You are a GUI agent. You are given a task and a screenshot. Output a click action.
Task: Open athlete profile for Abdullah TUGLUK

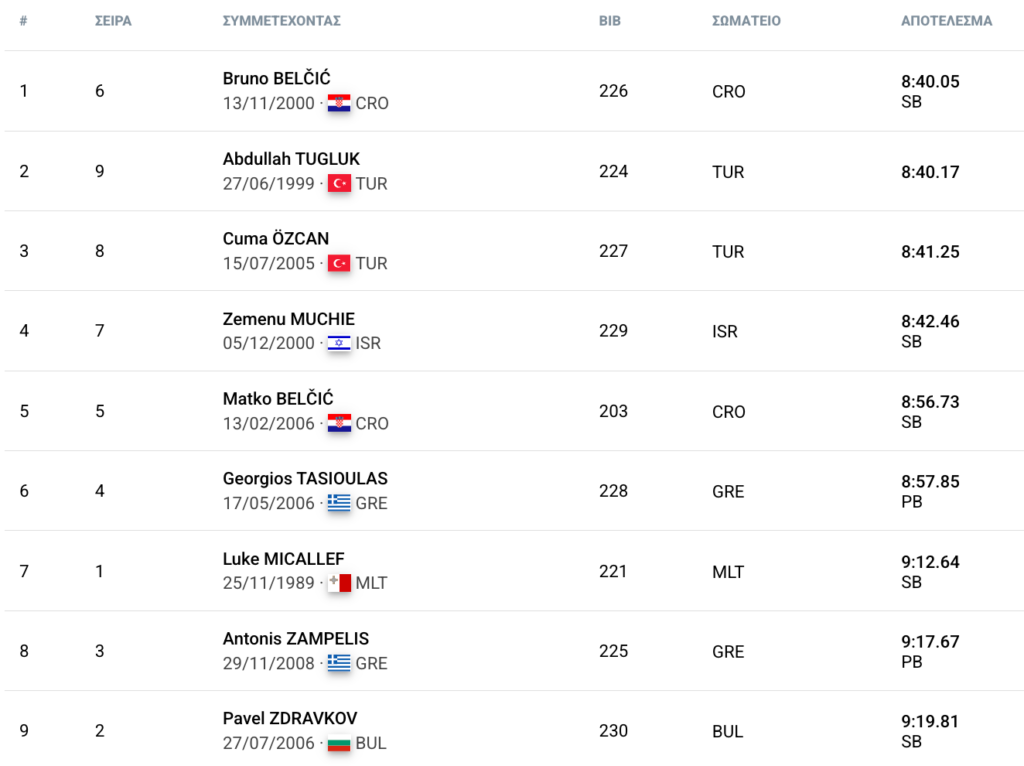point(291,159)
